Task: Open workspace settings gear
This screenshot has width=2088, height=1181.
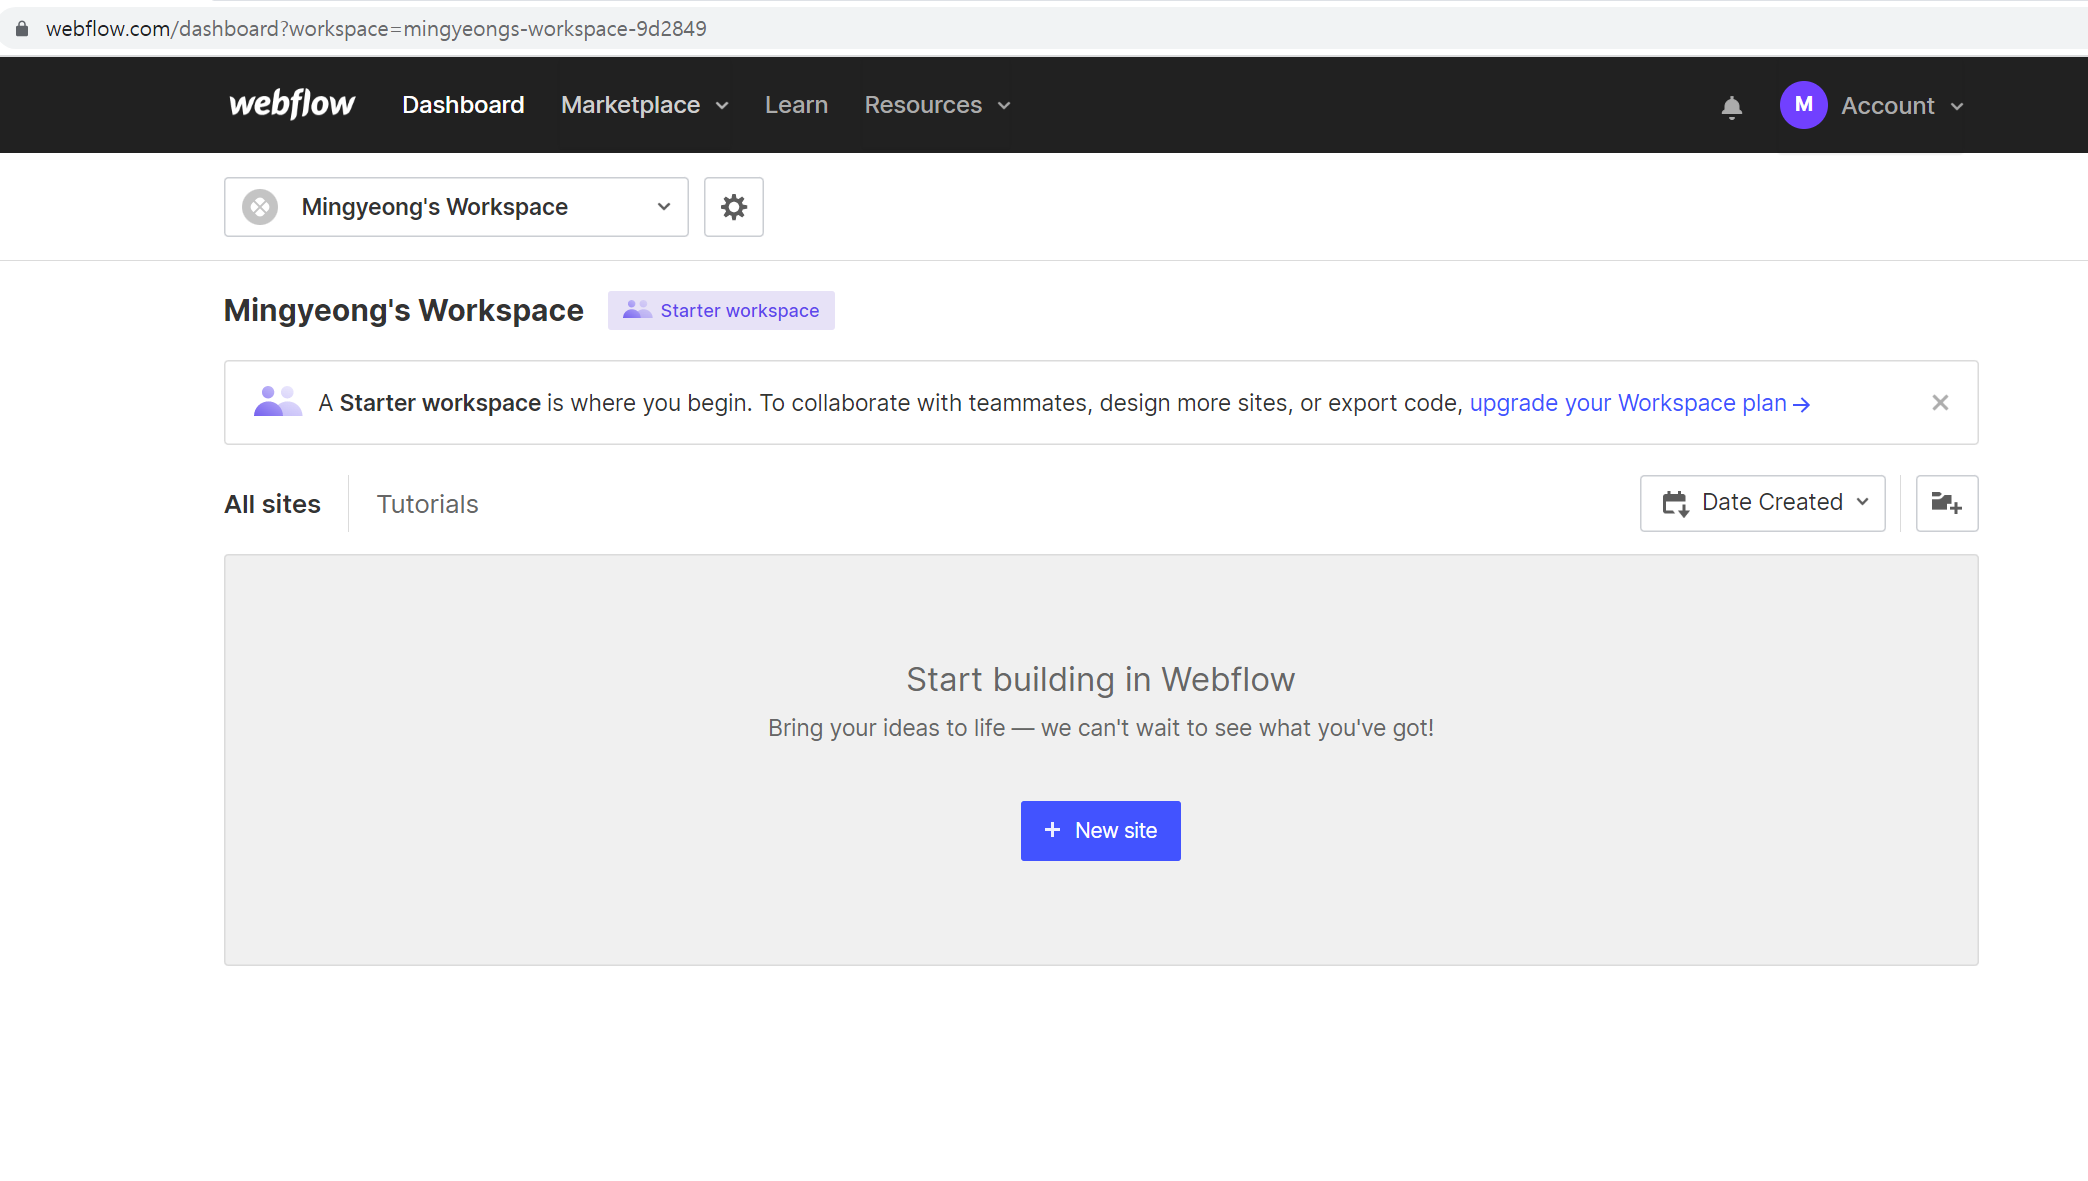Action: [734, 207]
